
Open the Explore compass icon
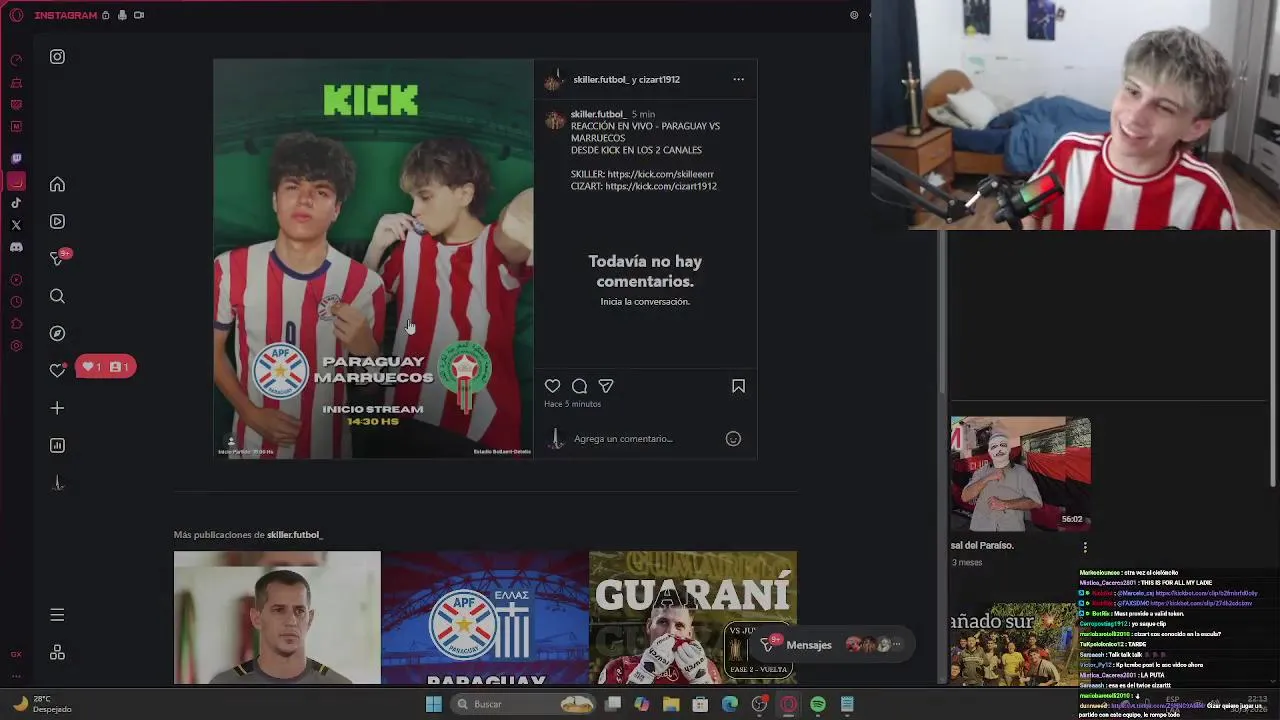(57, 333)
